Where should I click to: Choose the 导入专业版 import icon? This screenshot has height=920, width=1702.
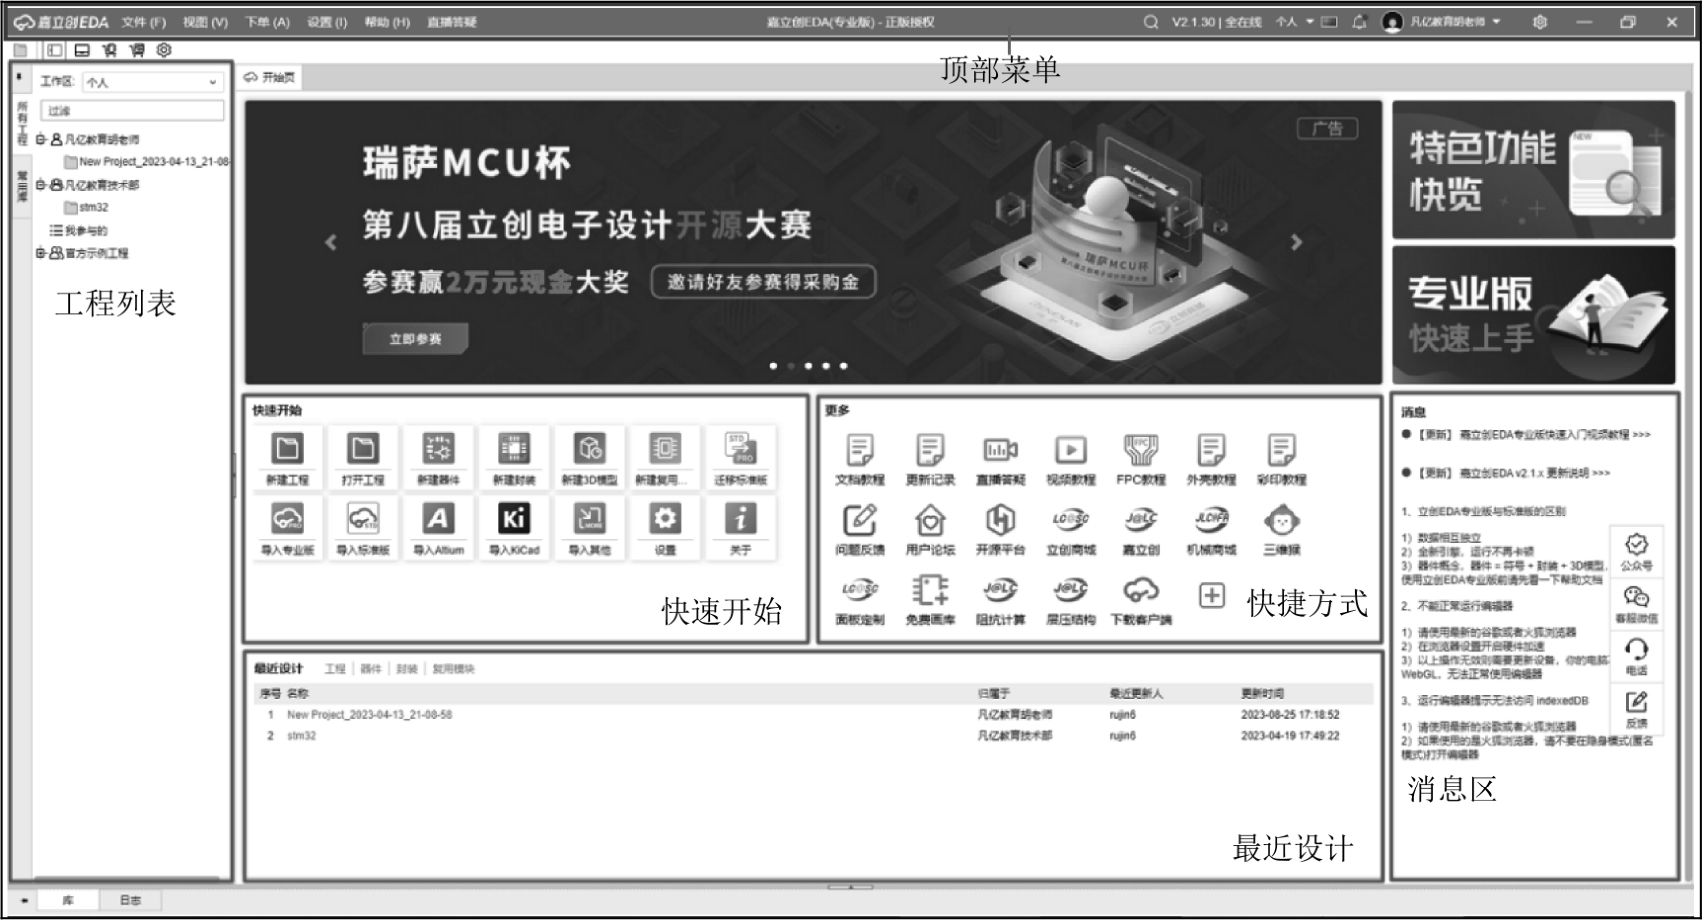(288, 518)
